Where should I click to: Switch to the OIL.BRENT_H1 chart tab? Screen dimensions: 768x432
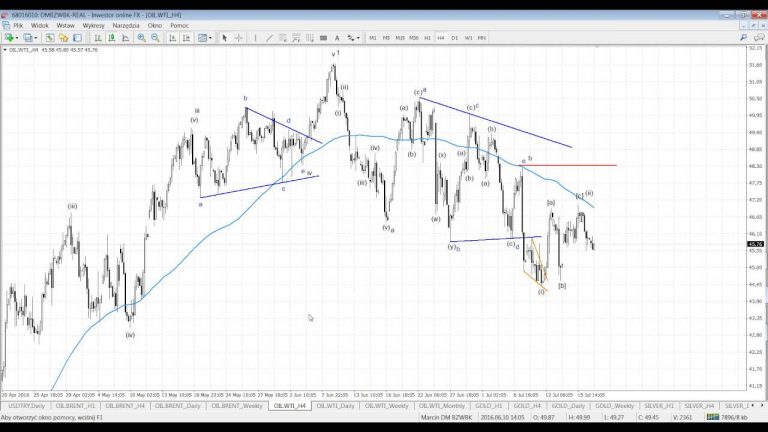pos(75,406)
